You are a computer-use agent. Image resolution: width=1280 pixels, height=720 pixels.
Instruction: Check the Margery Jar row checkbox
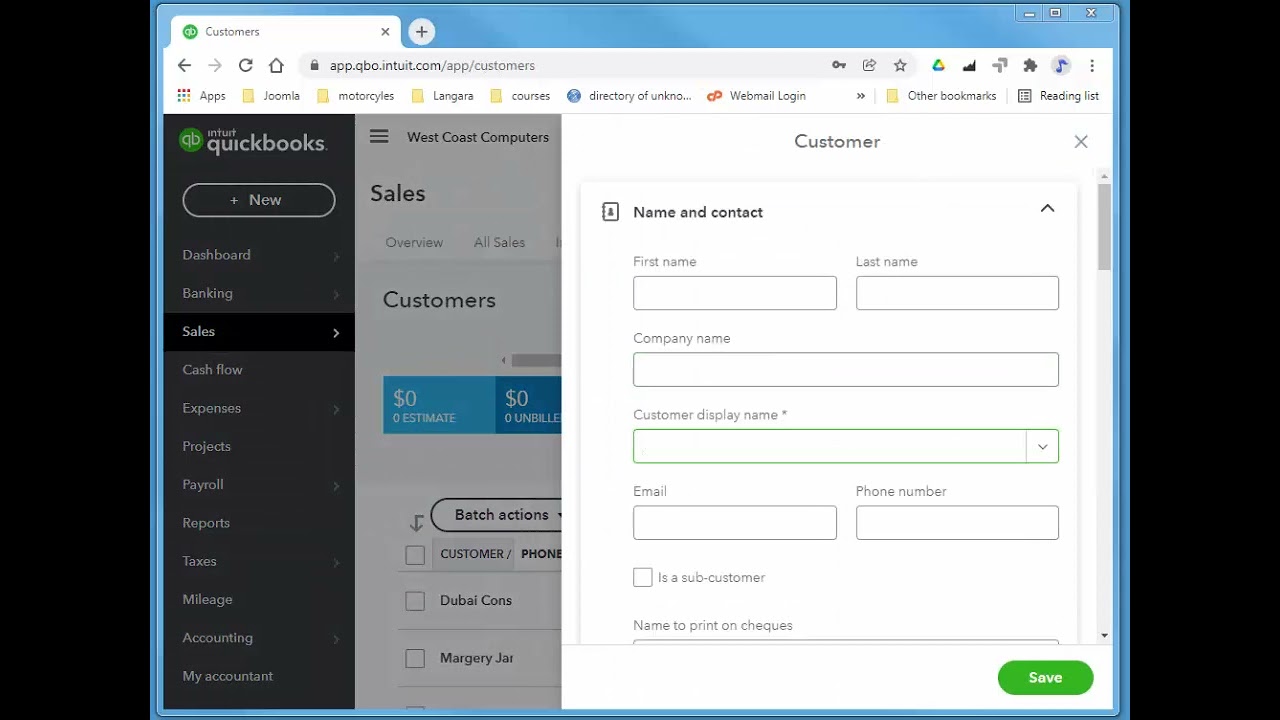[x=415, y=659]
